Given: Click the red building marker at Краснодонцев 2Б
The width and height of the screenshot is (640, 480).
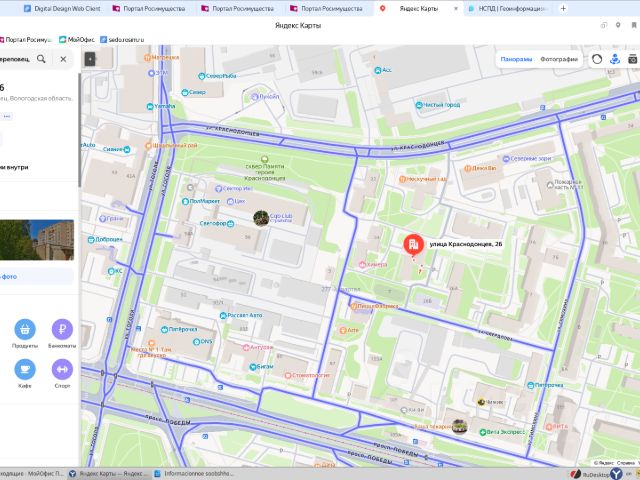Looking at the screenshot, I should [x=413, y=244].
